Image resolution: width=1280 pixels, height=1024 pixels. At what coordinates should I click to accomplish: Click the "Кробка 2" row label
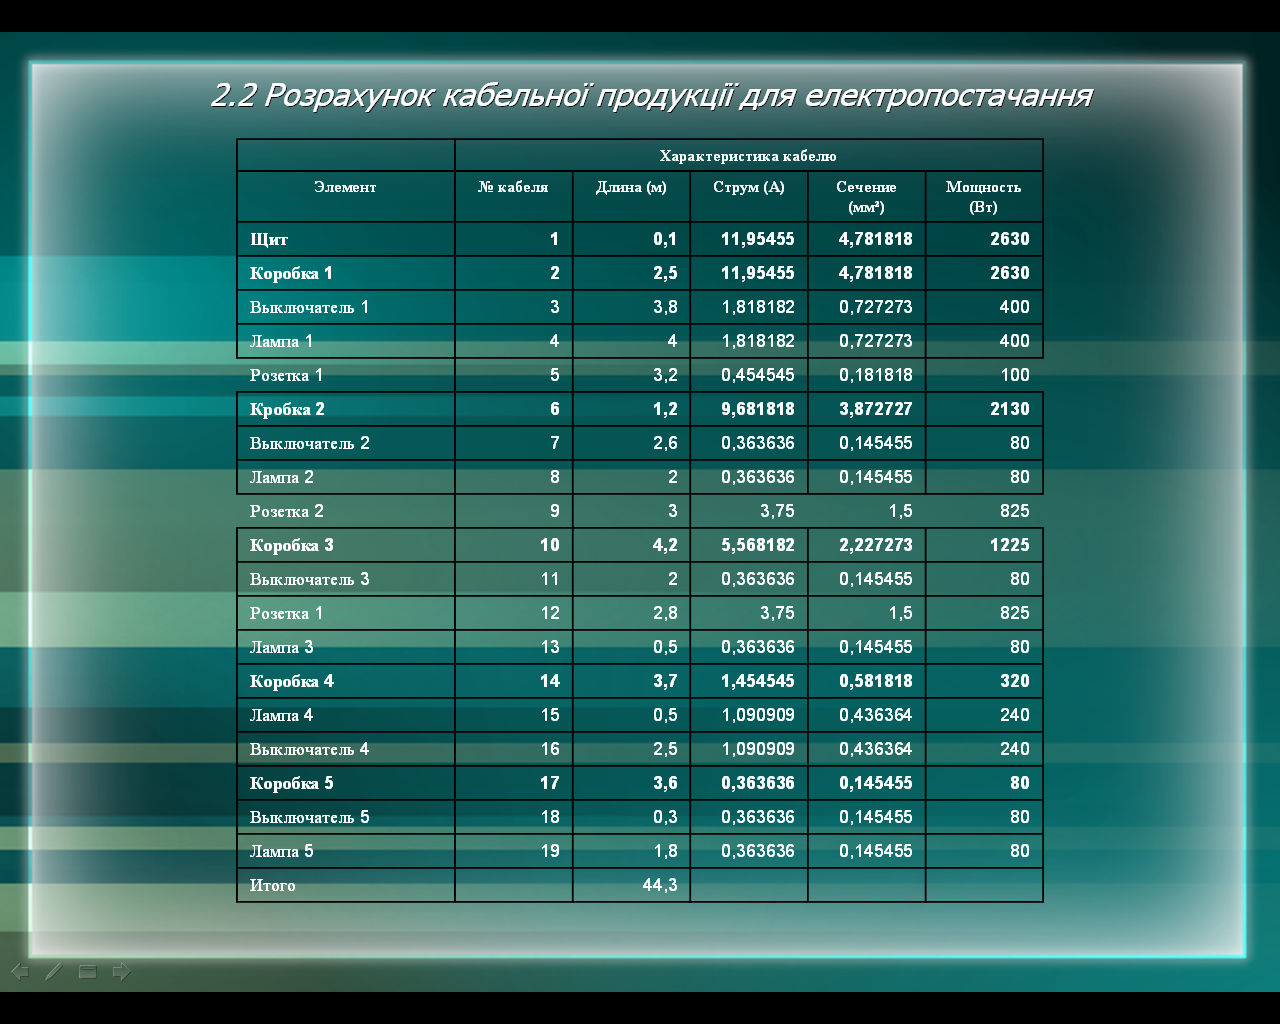point(287,410)
